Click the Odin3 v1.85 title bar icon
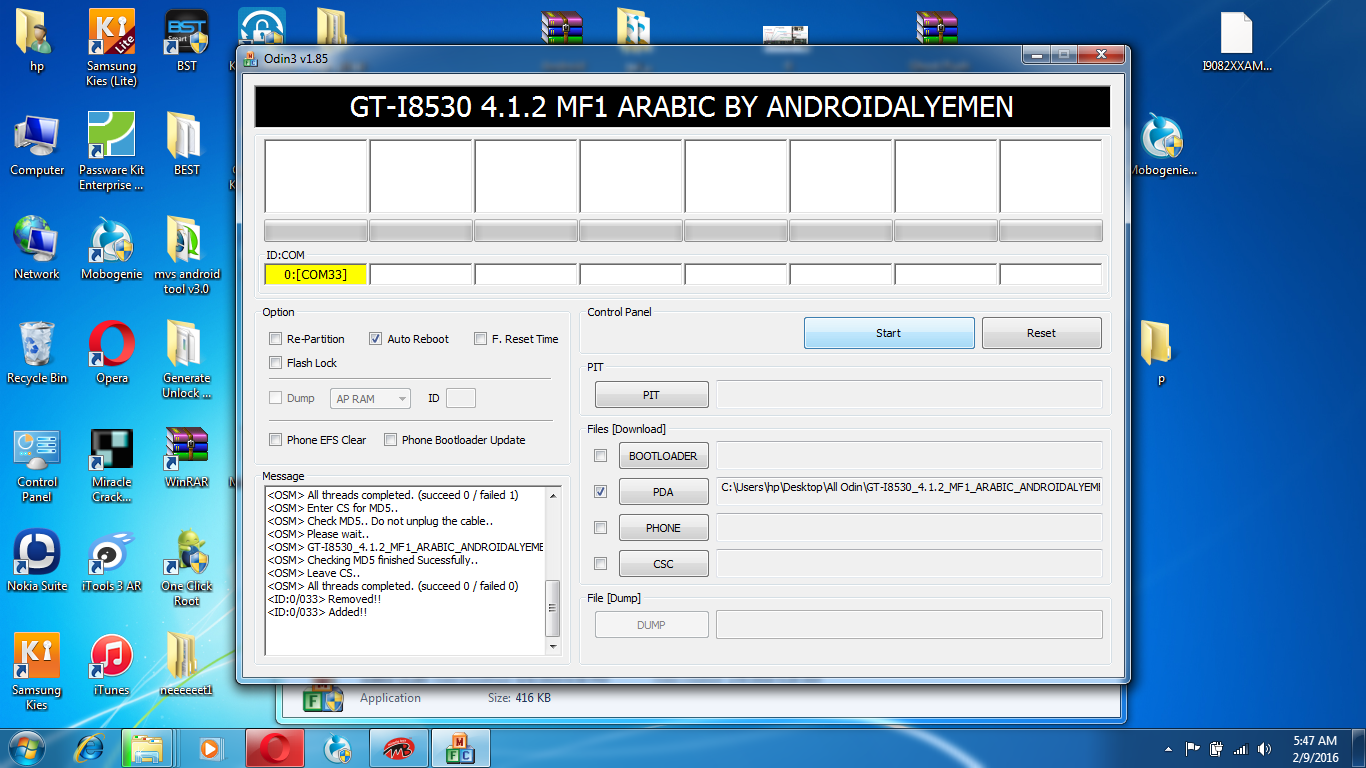This screenshot has height=768, width=1366. (250, 58)
